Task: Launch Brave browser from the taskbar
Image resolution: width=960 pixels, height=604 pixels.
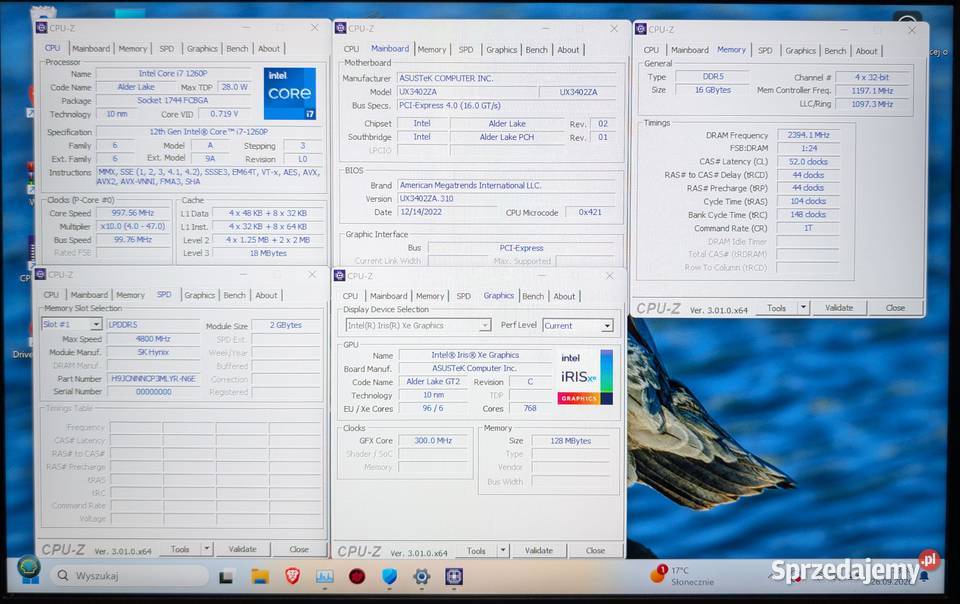Action: pos(293,576)
